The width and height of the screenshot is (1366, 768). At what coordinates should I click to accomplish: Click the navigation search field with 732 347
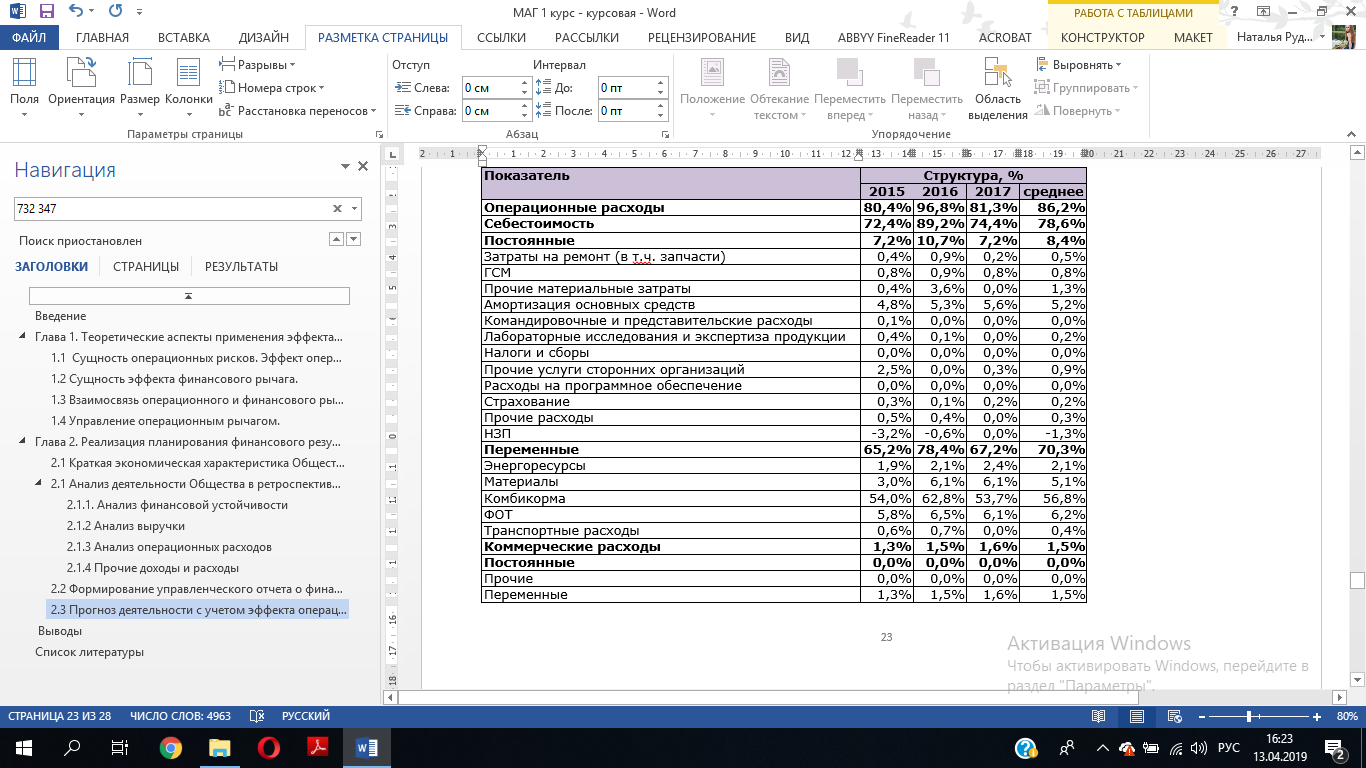(x=170, y=208)
